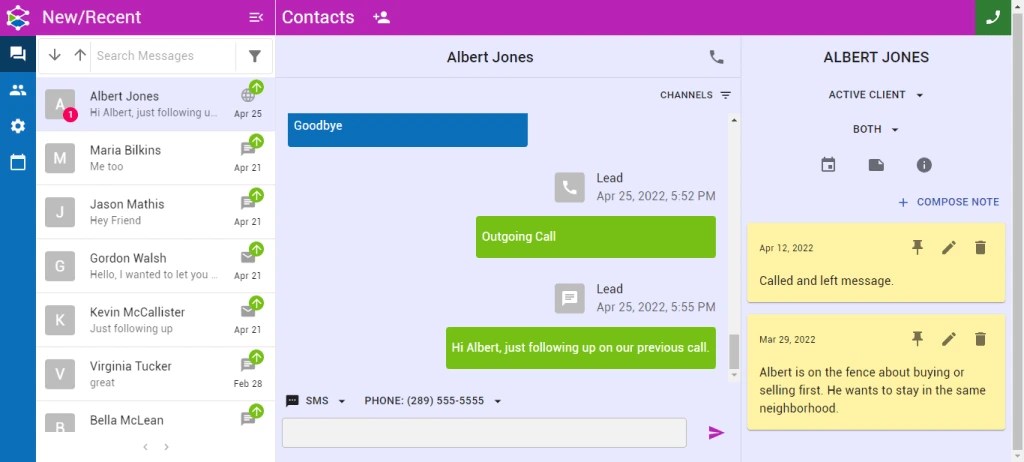Open the calendar icon in left sidebar
Screen dimensions: 1024x462
pos(18,162)
